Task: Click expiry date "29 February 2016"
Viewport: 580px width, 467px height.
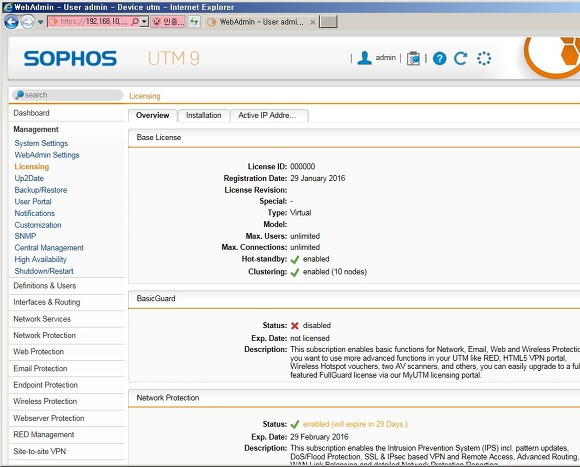Action: pos(319,437)
